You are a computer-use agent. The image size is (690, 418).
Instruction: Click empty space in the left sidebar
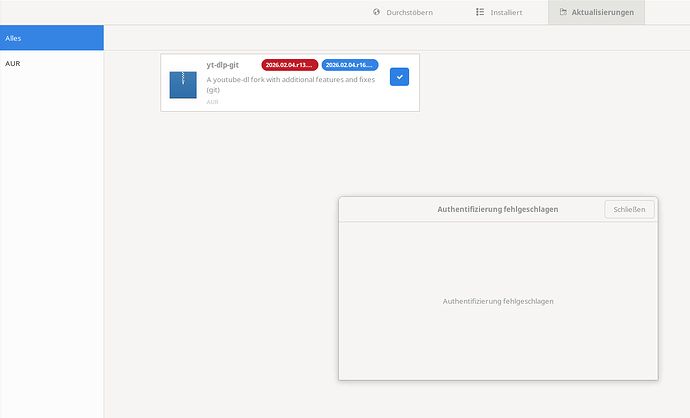tap(51, 250)
